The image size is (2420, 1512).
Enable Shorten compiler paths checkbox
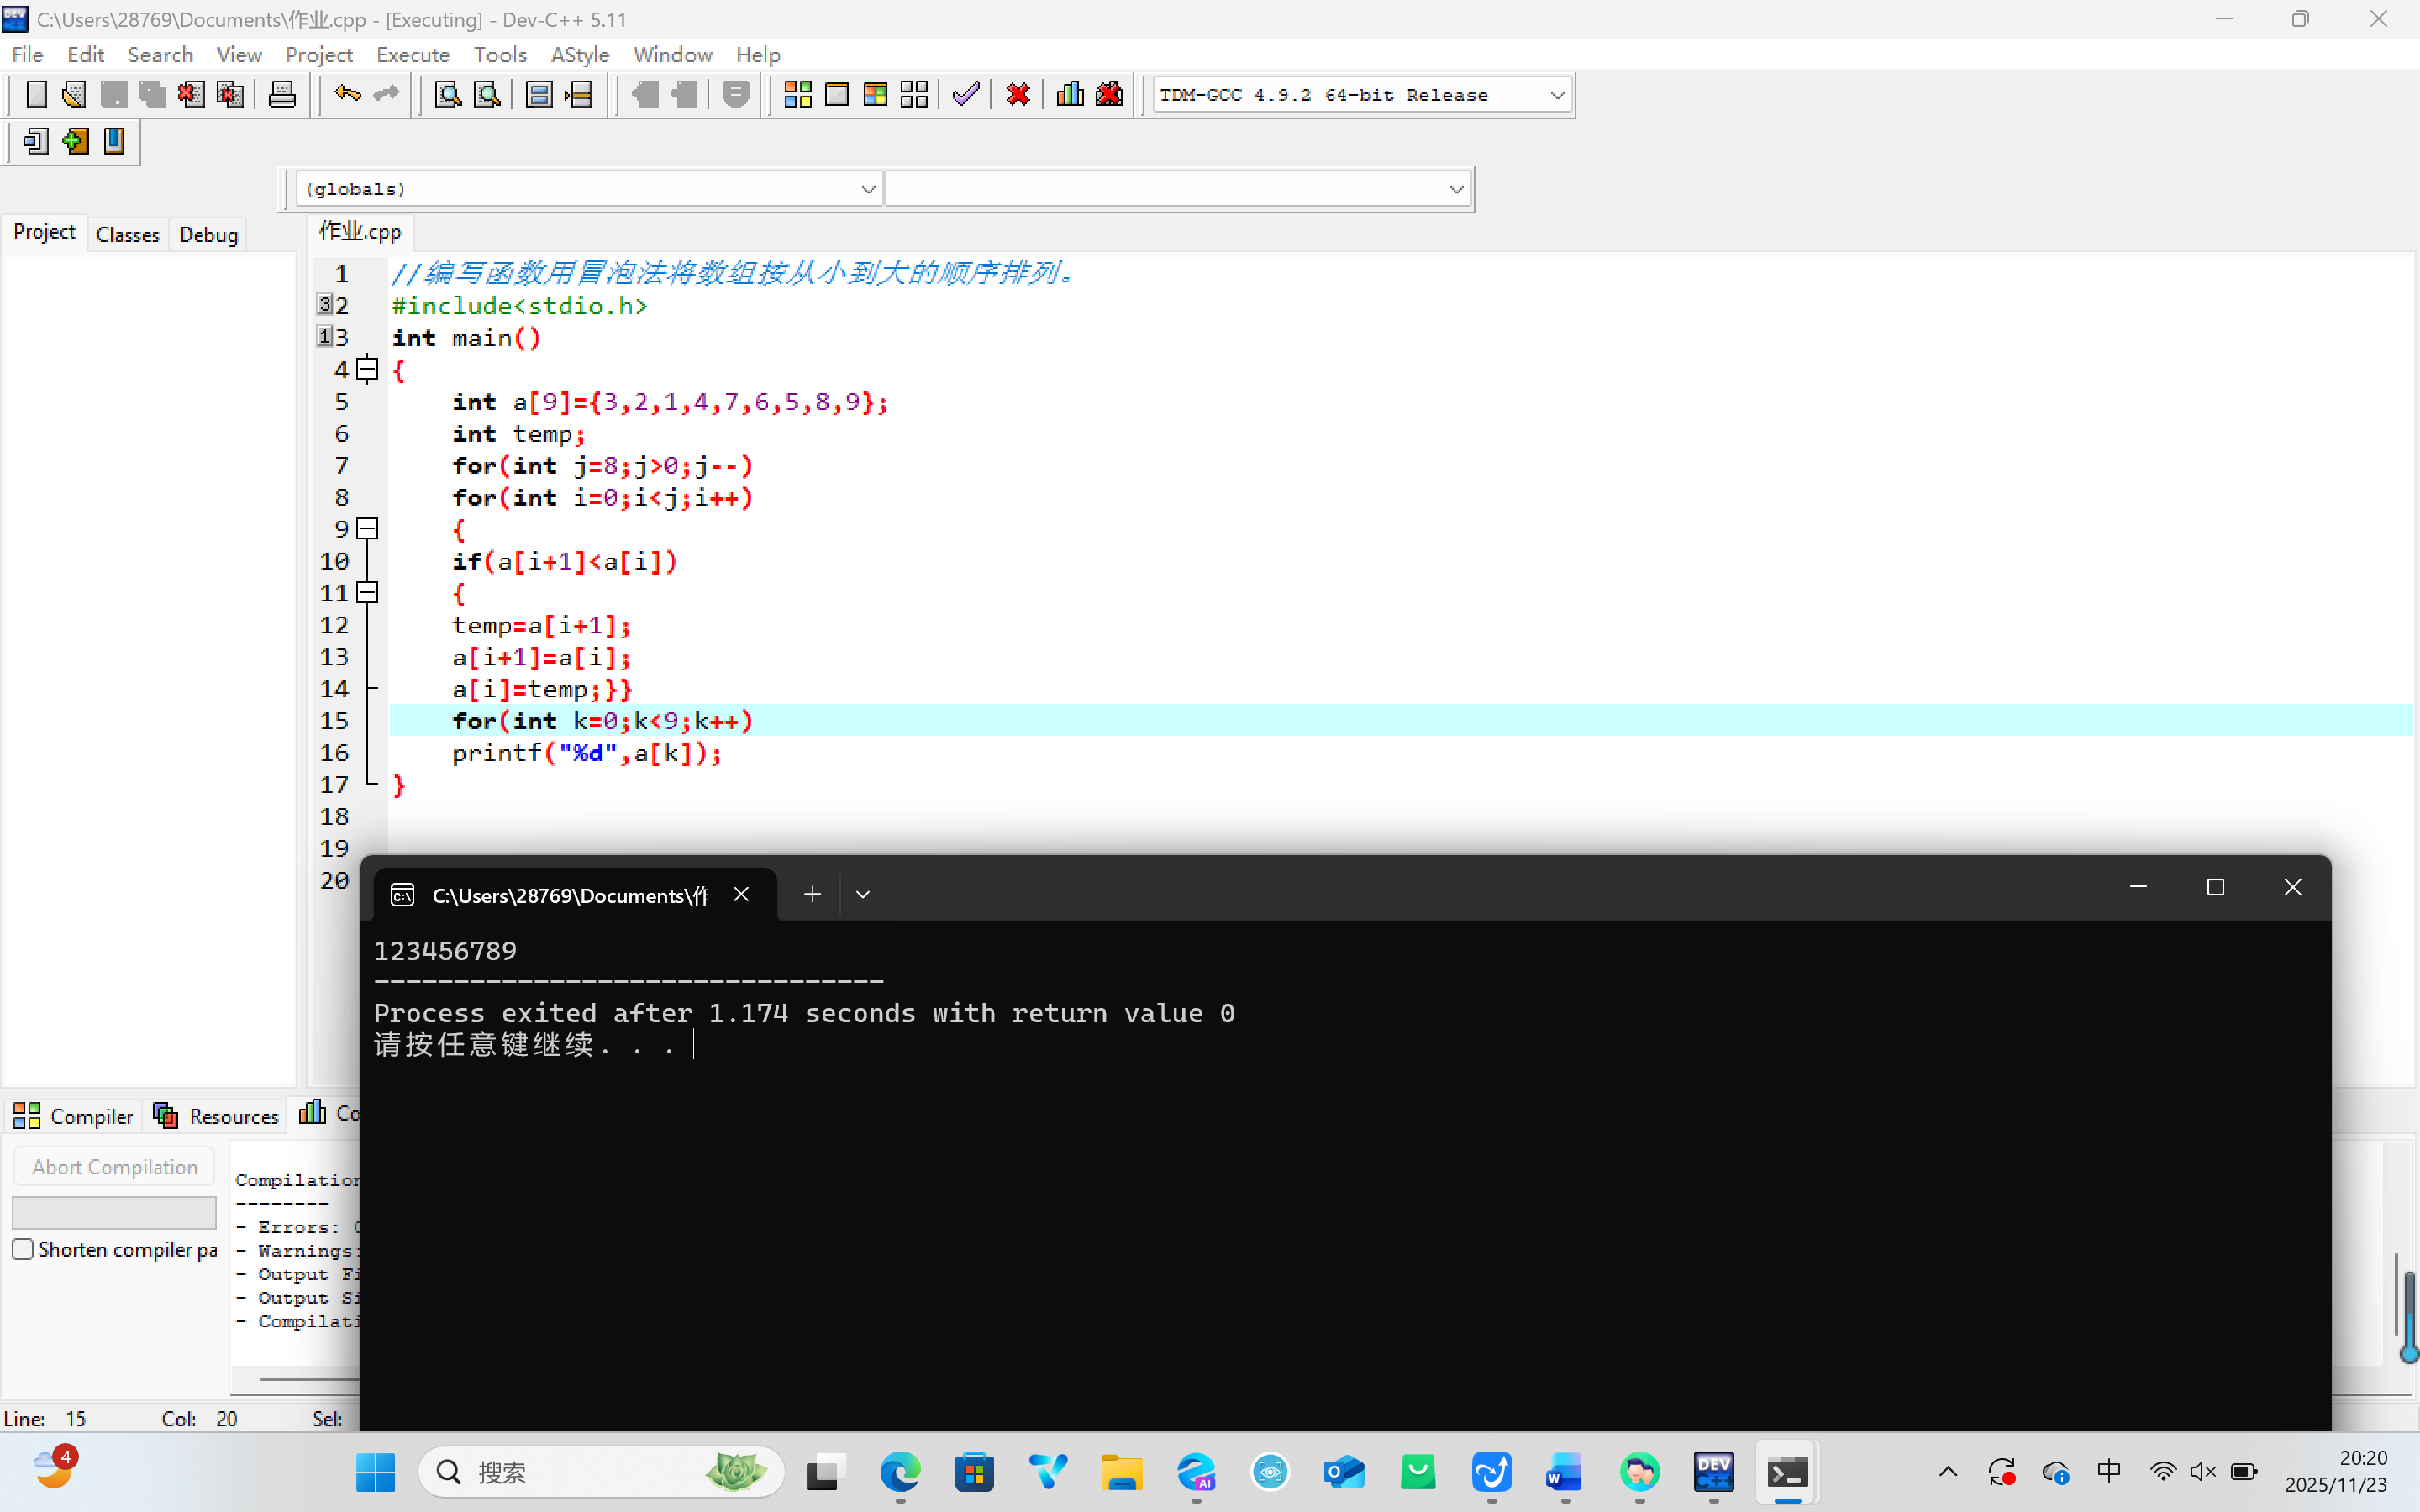coord(23,1249)
